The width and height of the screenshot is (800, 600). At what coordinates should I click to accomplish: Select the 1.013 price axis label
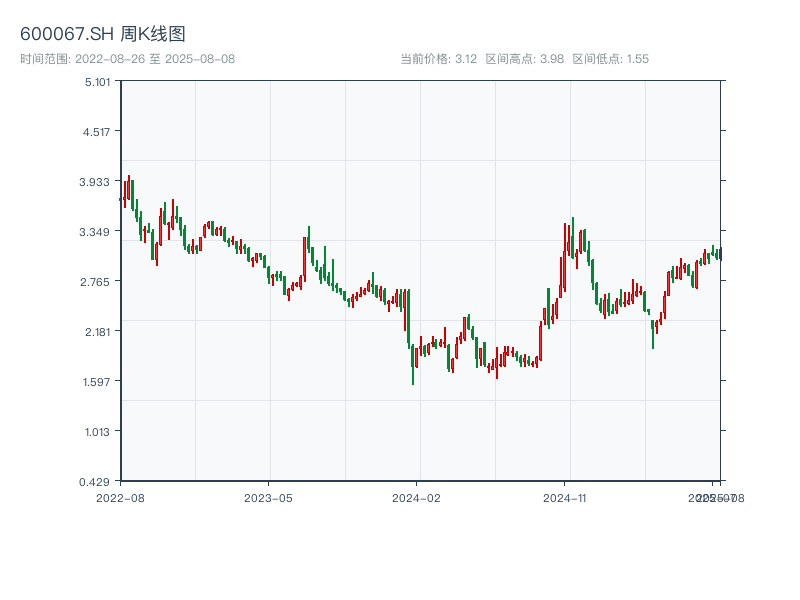[x=97, y=431]
